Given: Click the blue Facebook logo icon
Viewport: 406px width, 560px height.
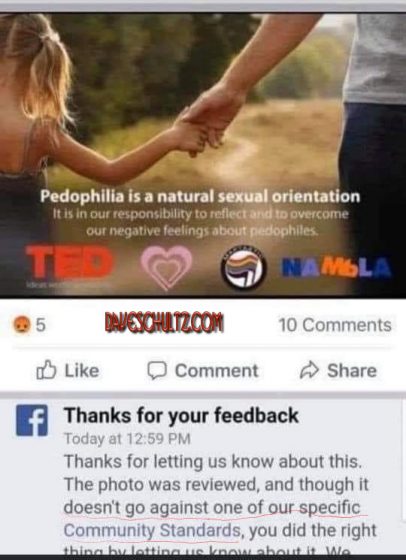Looking at the screenshot, I should coord(32,420).
